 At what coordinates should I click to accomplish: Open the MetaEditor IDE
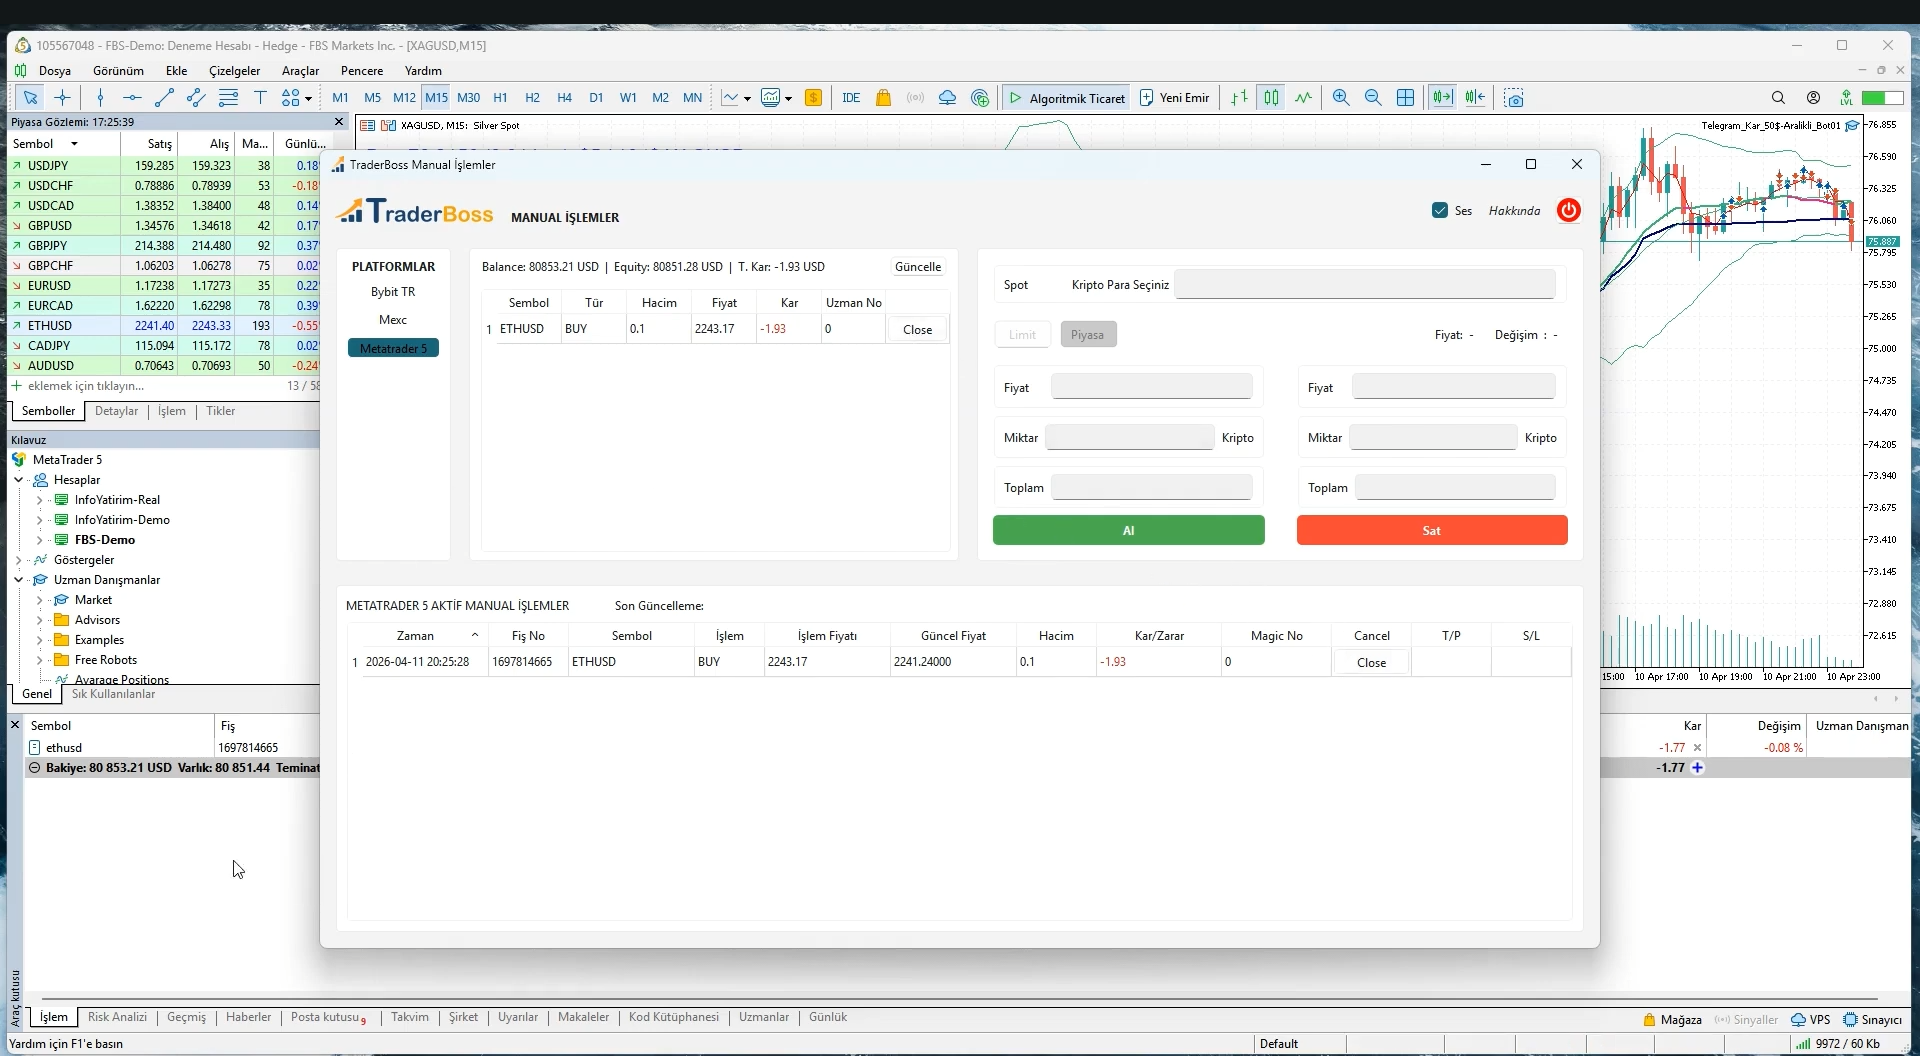click(851, 97)
